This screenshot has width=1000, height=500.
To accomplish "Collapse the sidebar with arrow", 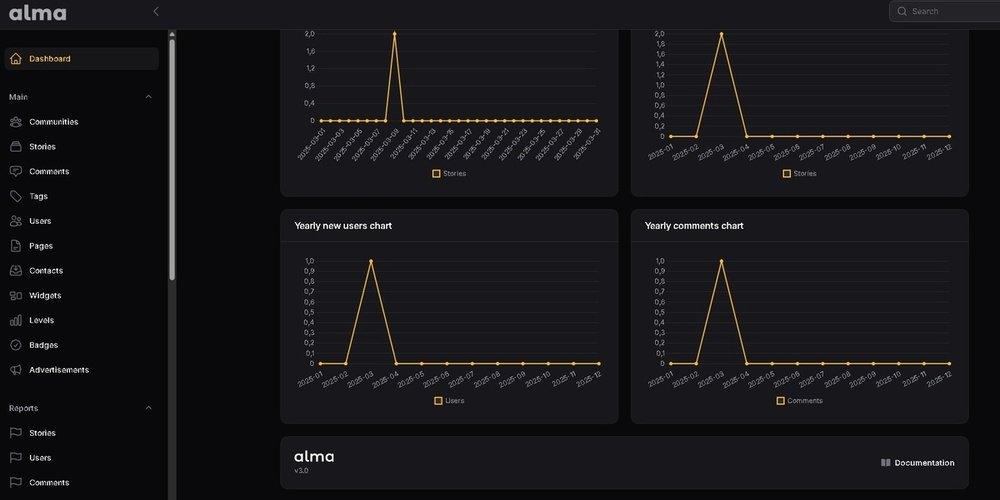I will coord(156,11).
